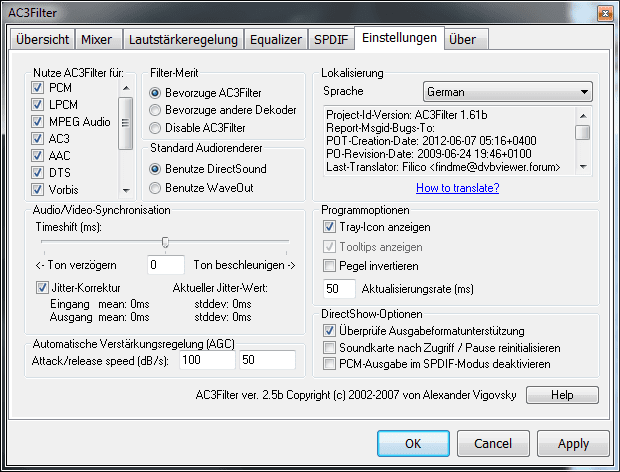Click the AGC attack speed field (100)
620x472 pixels.
pos(207,360)
